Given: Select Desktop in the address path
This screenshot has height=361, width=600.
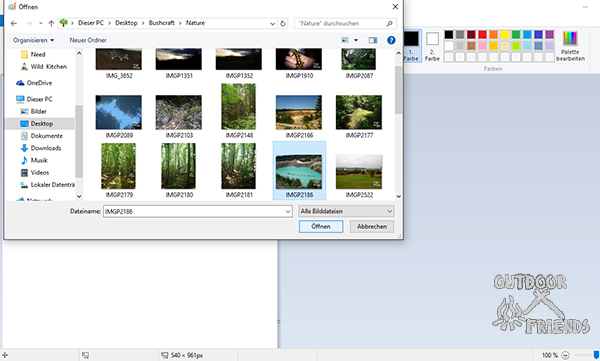Looking at the screenshot, I should tap(126, 23).
